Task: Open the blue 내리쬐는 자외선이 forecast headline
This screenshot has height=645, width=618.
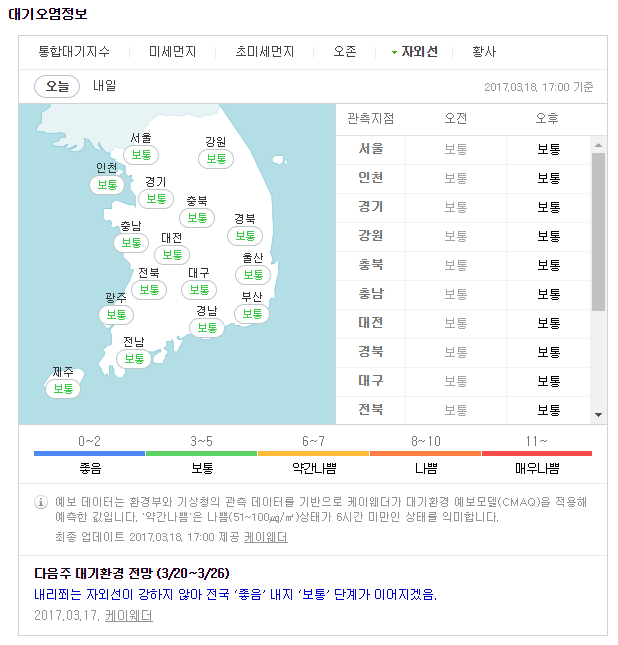Action: pos(235,594)
